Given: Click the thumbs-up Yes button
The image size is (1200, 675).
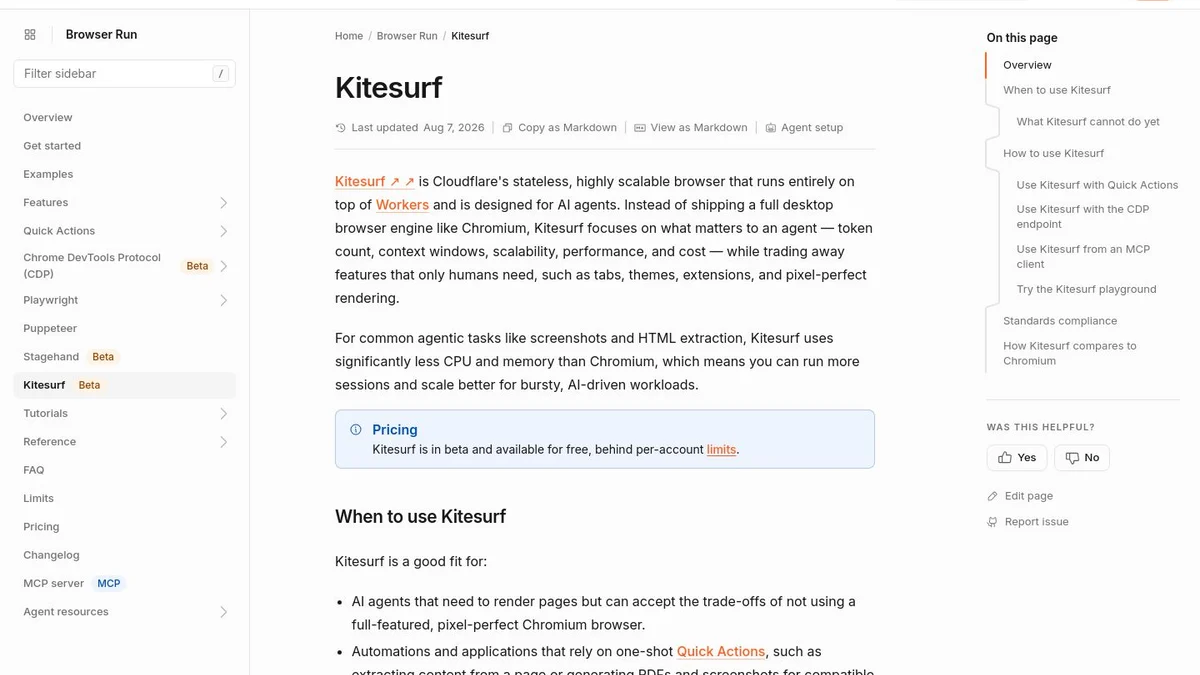Looking at the screenshot, I should coord(1017,458).
